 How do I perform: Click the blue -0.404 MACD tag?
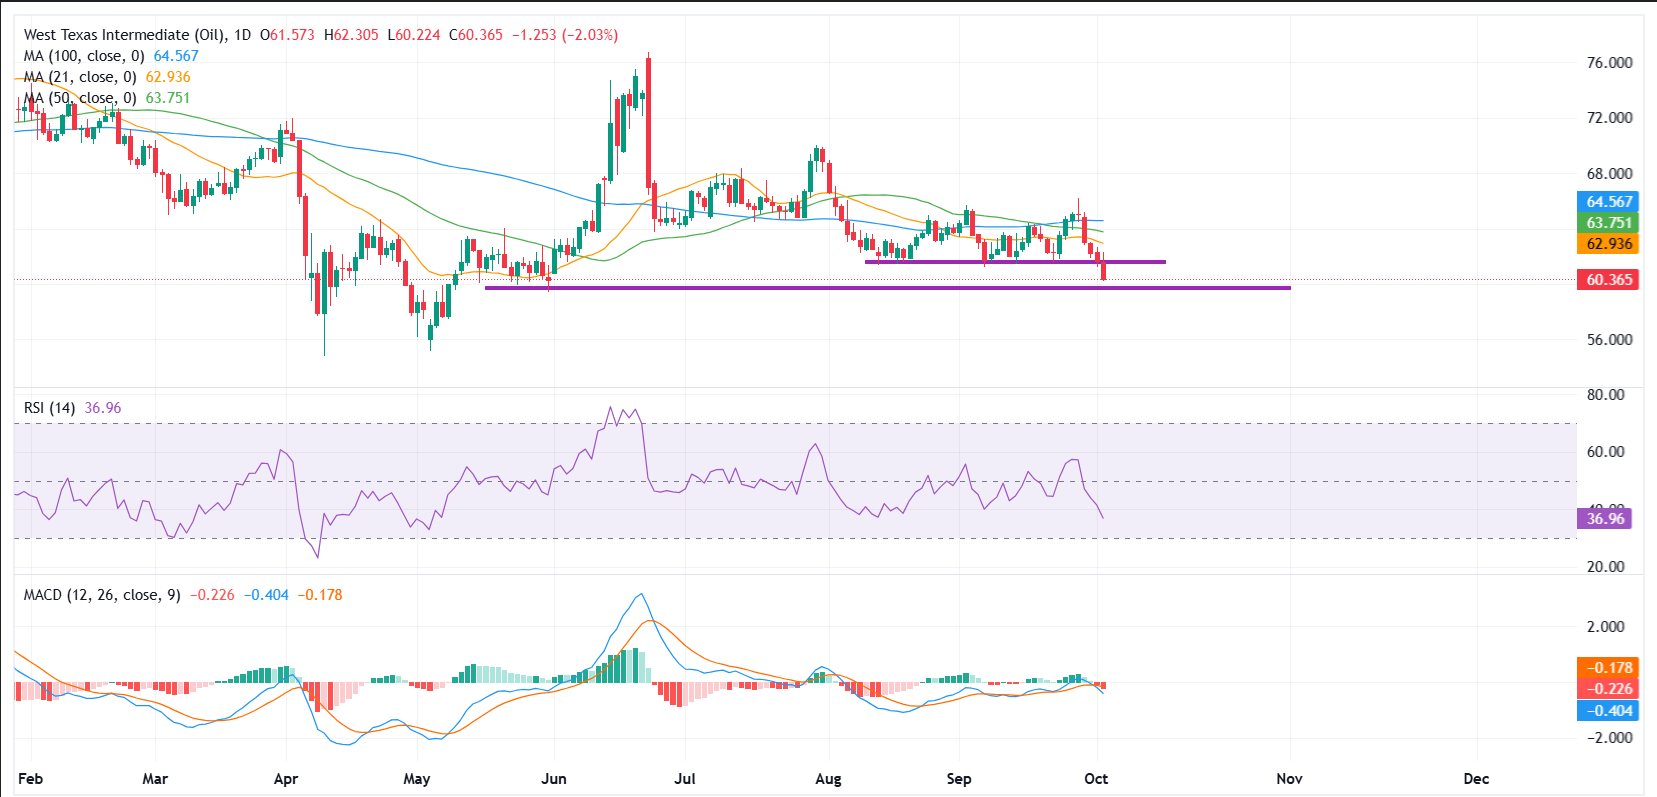[x=1608, y=711]
